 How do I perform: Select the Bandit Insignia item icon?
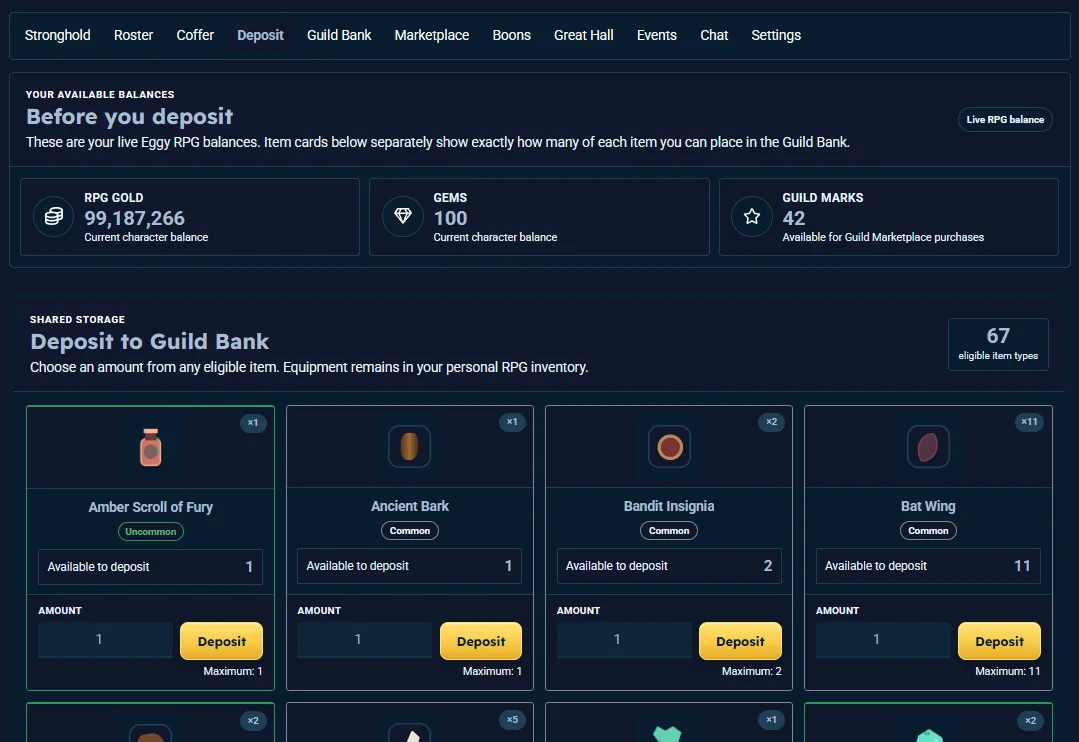669,447
